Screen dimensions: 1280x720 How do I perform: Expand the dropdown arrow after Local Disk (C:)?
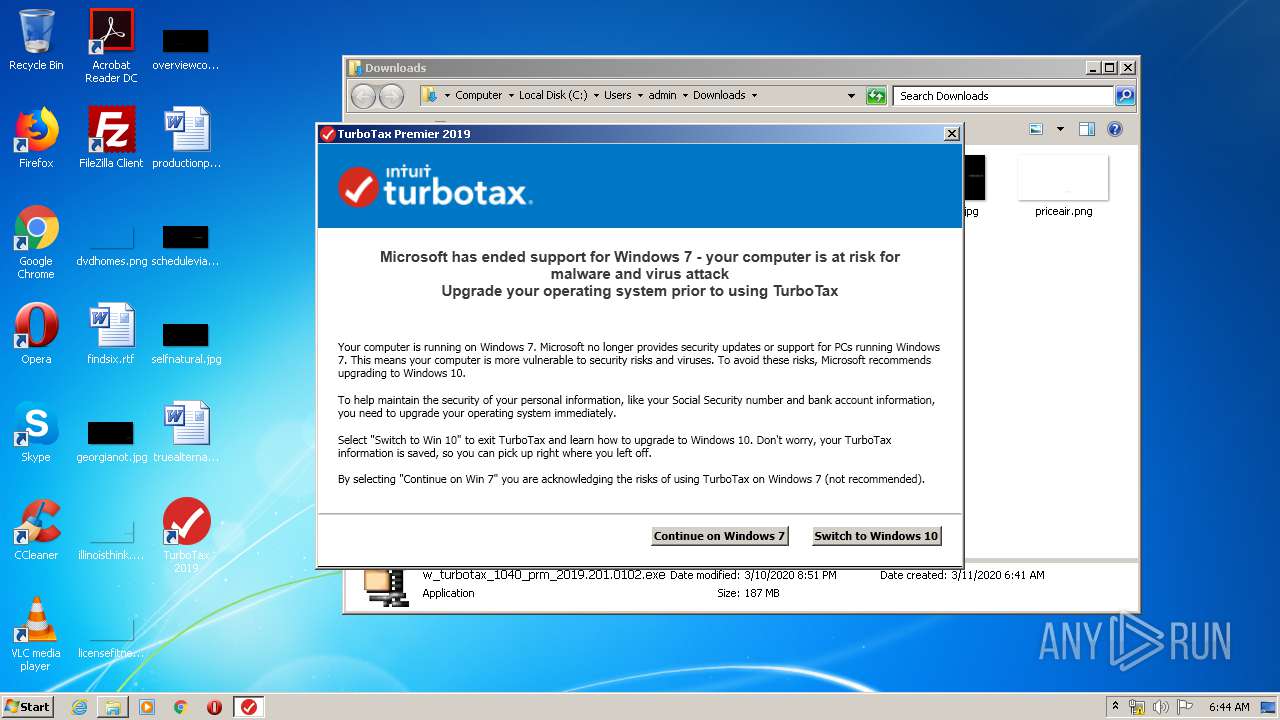coord(596,96)
